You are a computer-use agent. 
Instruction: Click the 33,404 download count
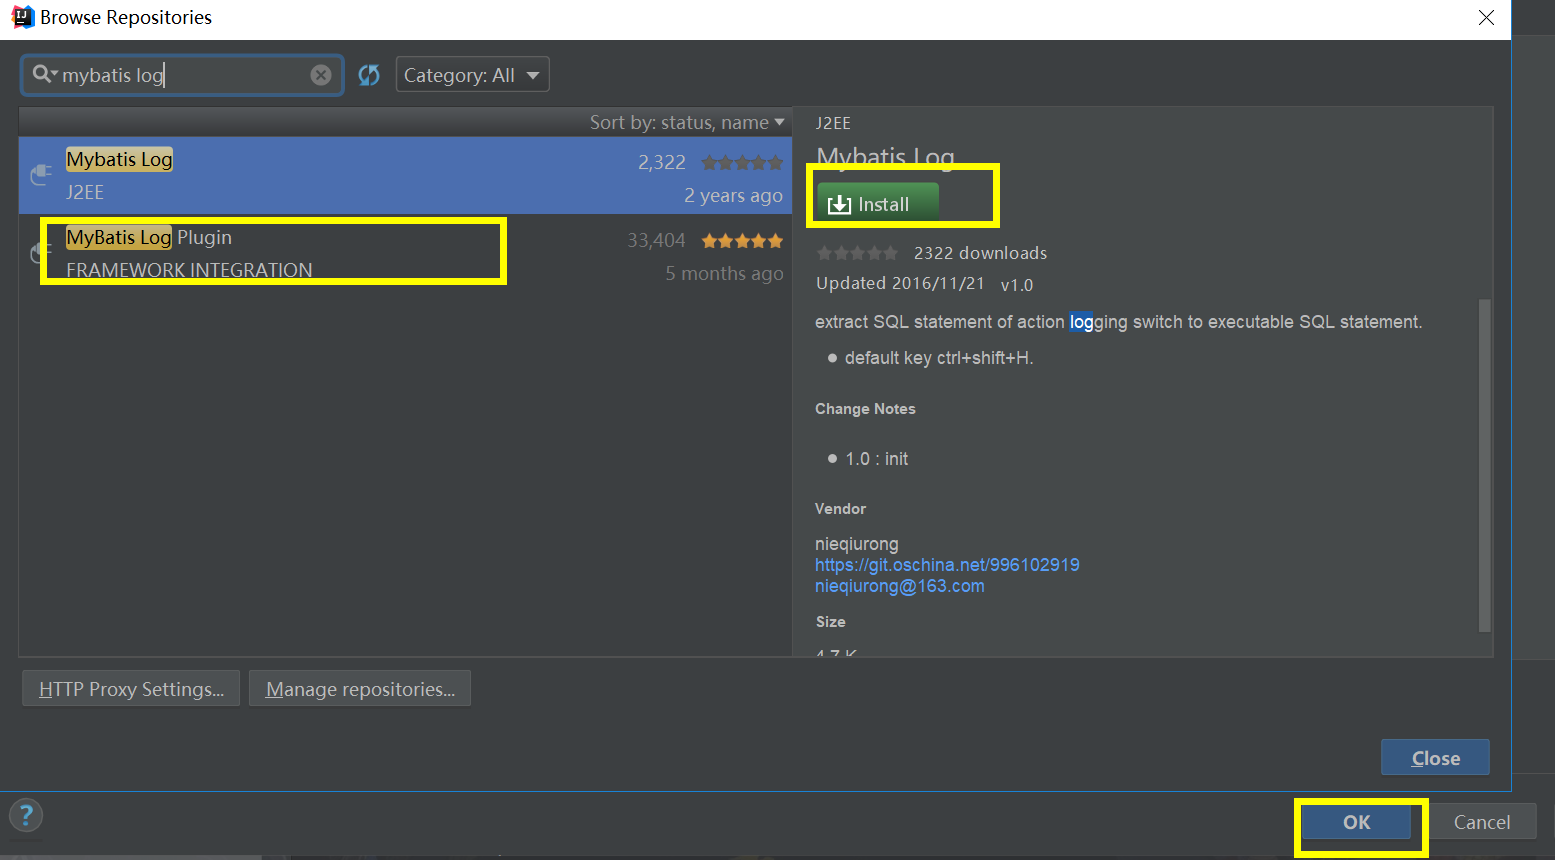pos(656,240)
